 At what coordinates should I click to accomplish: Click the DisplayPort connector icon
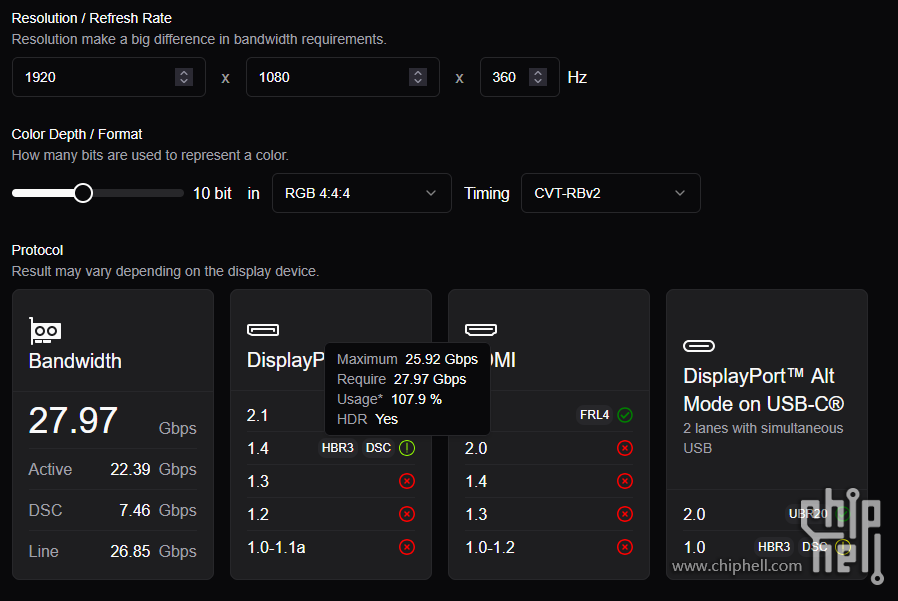(x=263, y=329)
